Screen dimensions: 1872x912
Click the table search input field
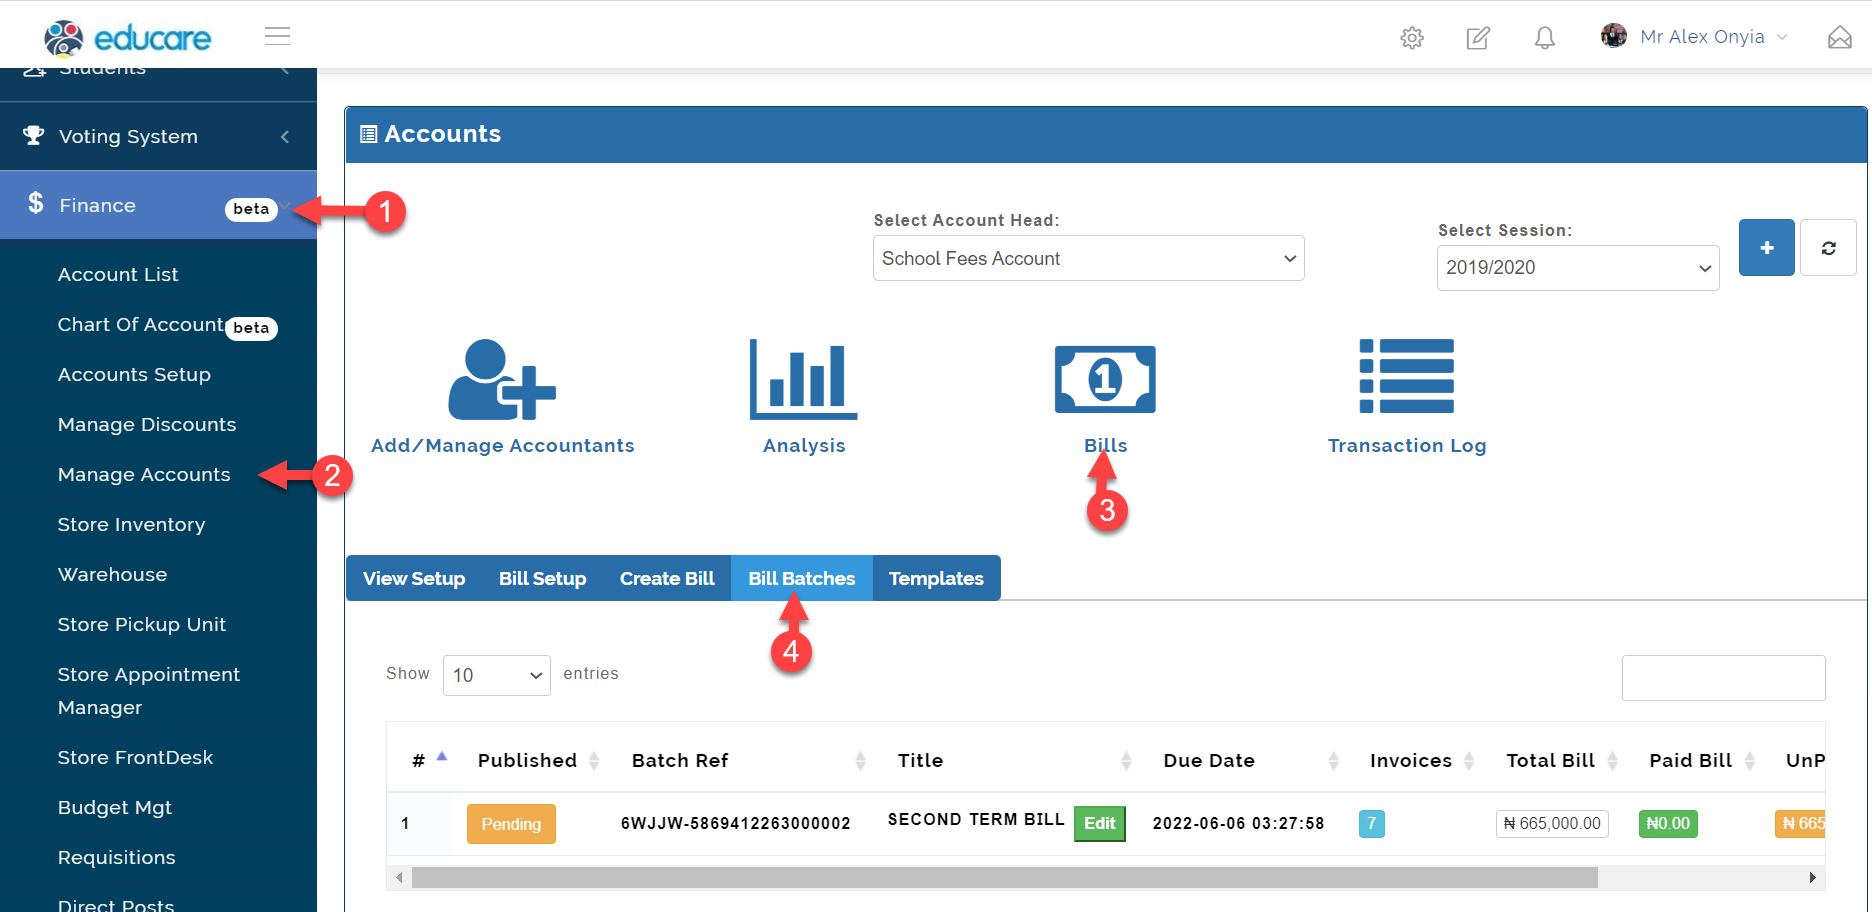(1723, 678)
